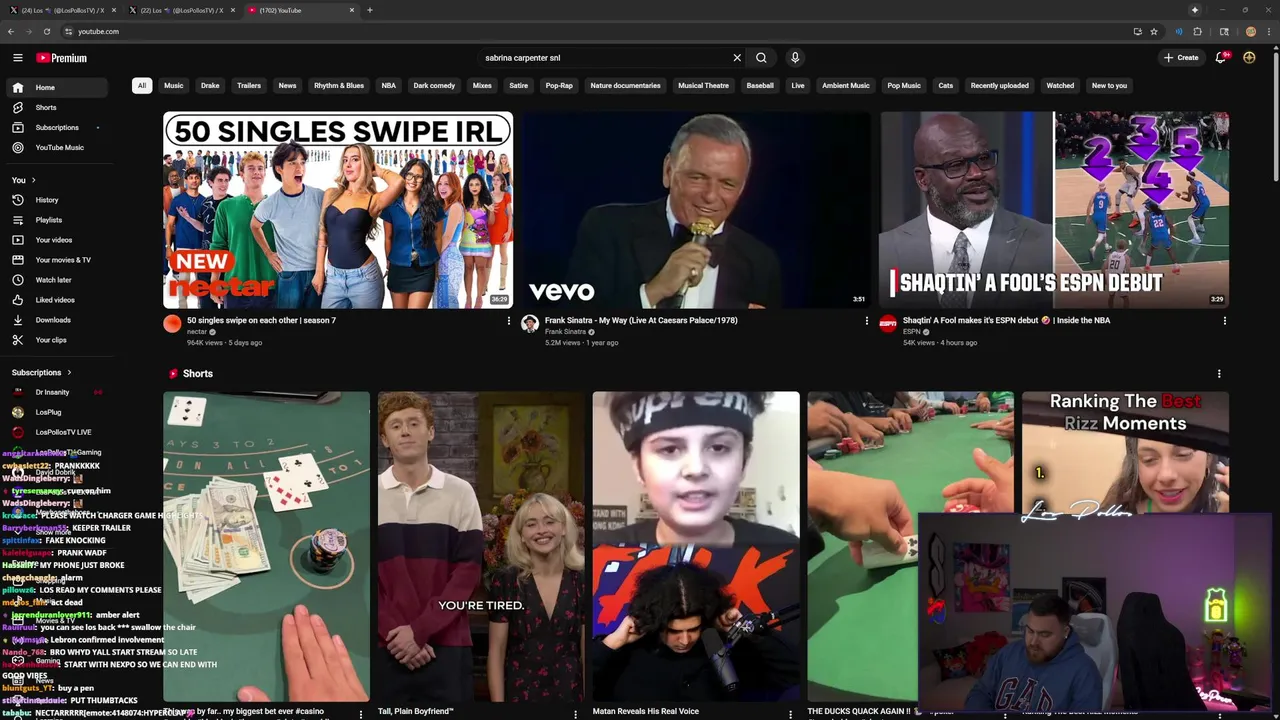This screenshot has width=1280, height=720.
Task: Open YouTube account avatar menu
Action: pyautogui.click(x=1249, y=58)
